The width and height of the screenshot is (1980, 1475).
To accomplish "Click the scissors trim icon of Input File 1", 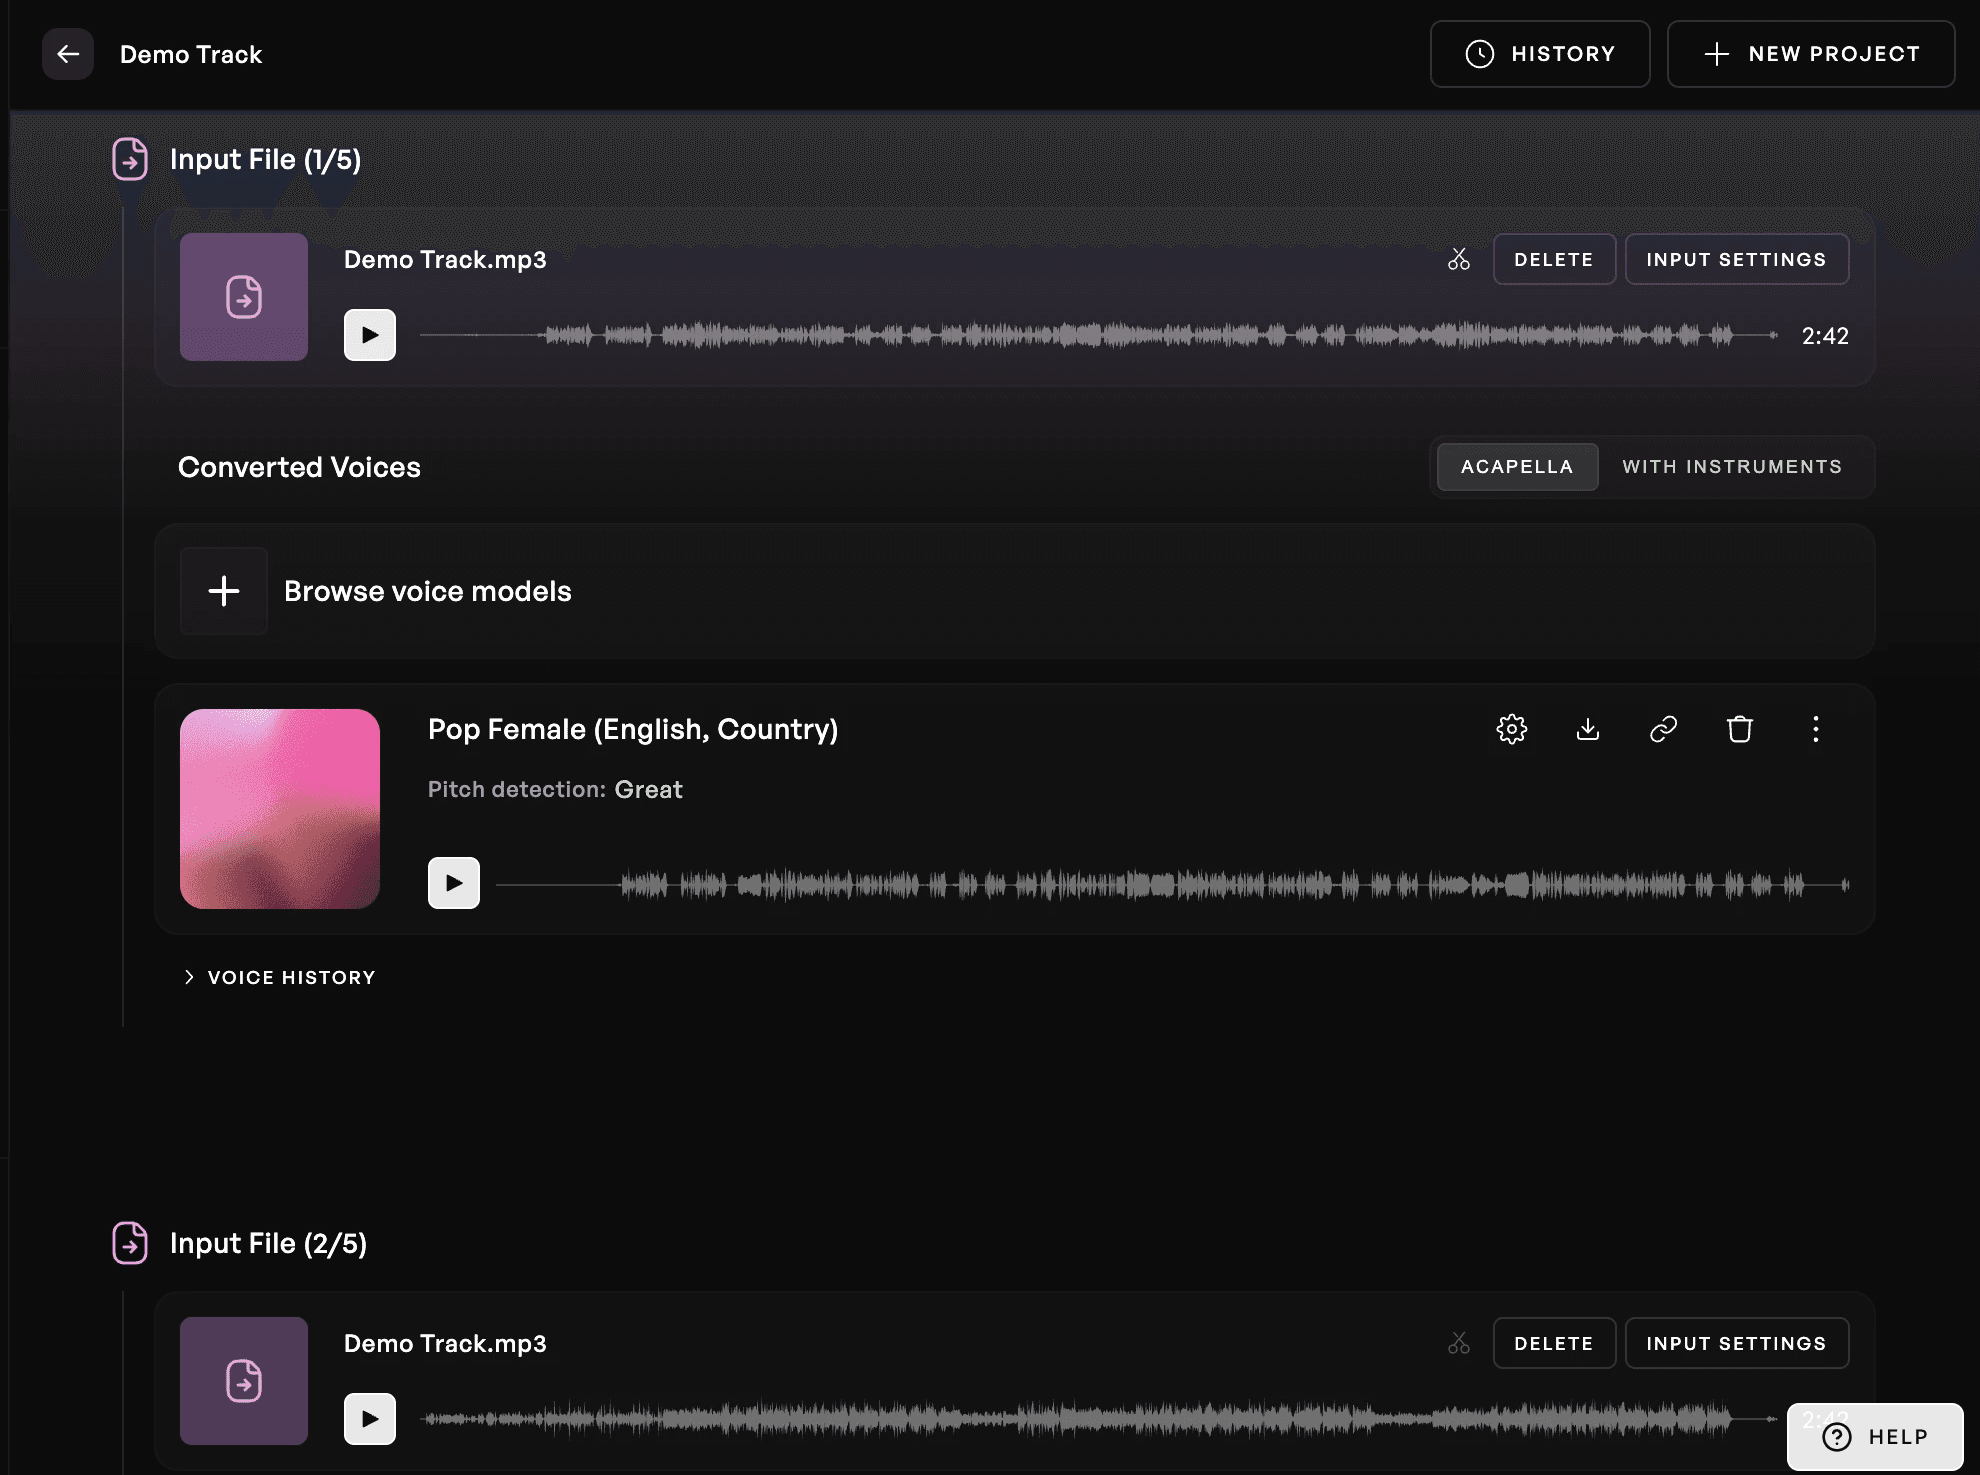I will coord(1459,260).
